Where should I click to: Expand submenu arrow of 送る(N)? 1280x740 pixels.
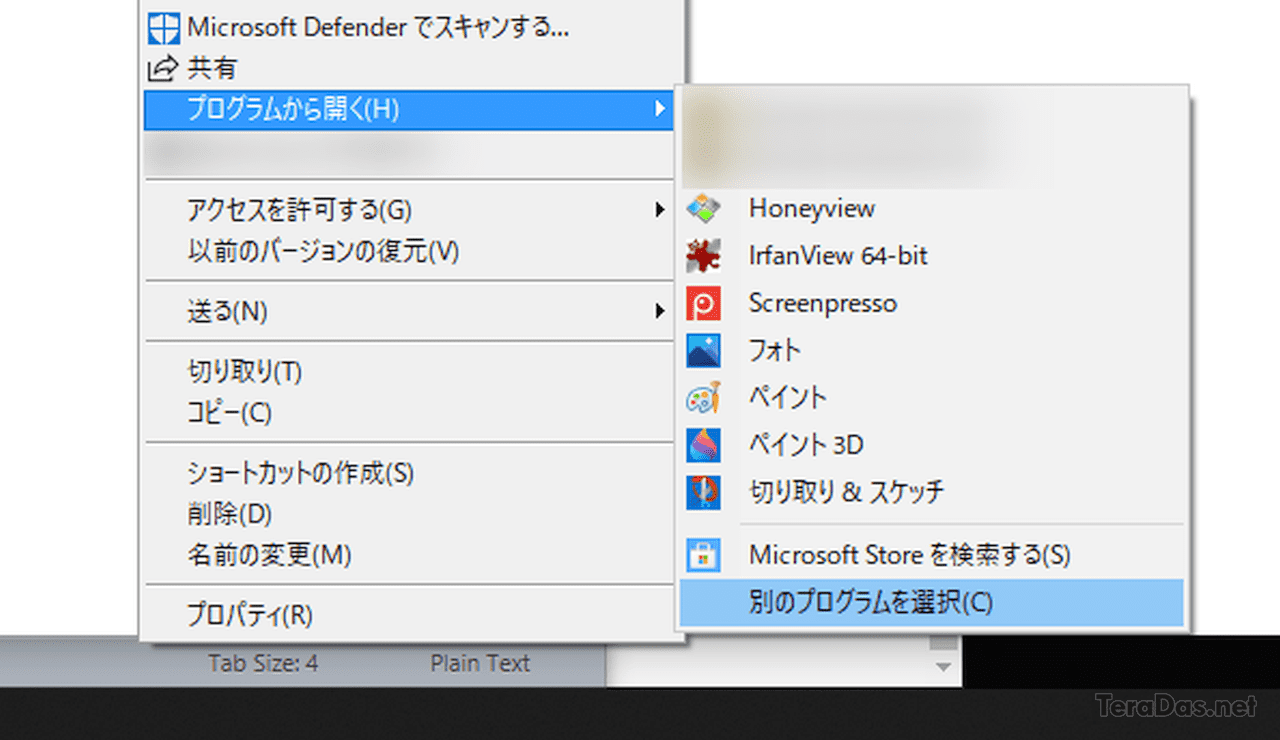click(x=659, y=311)
